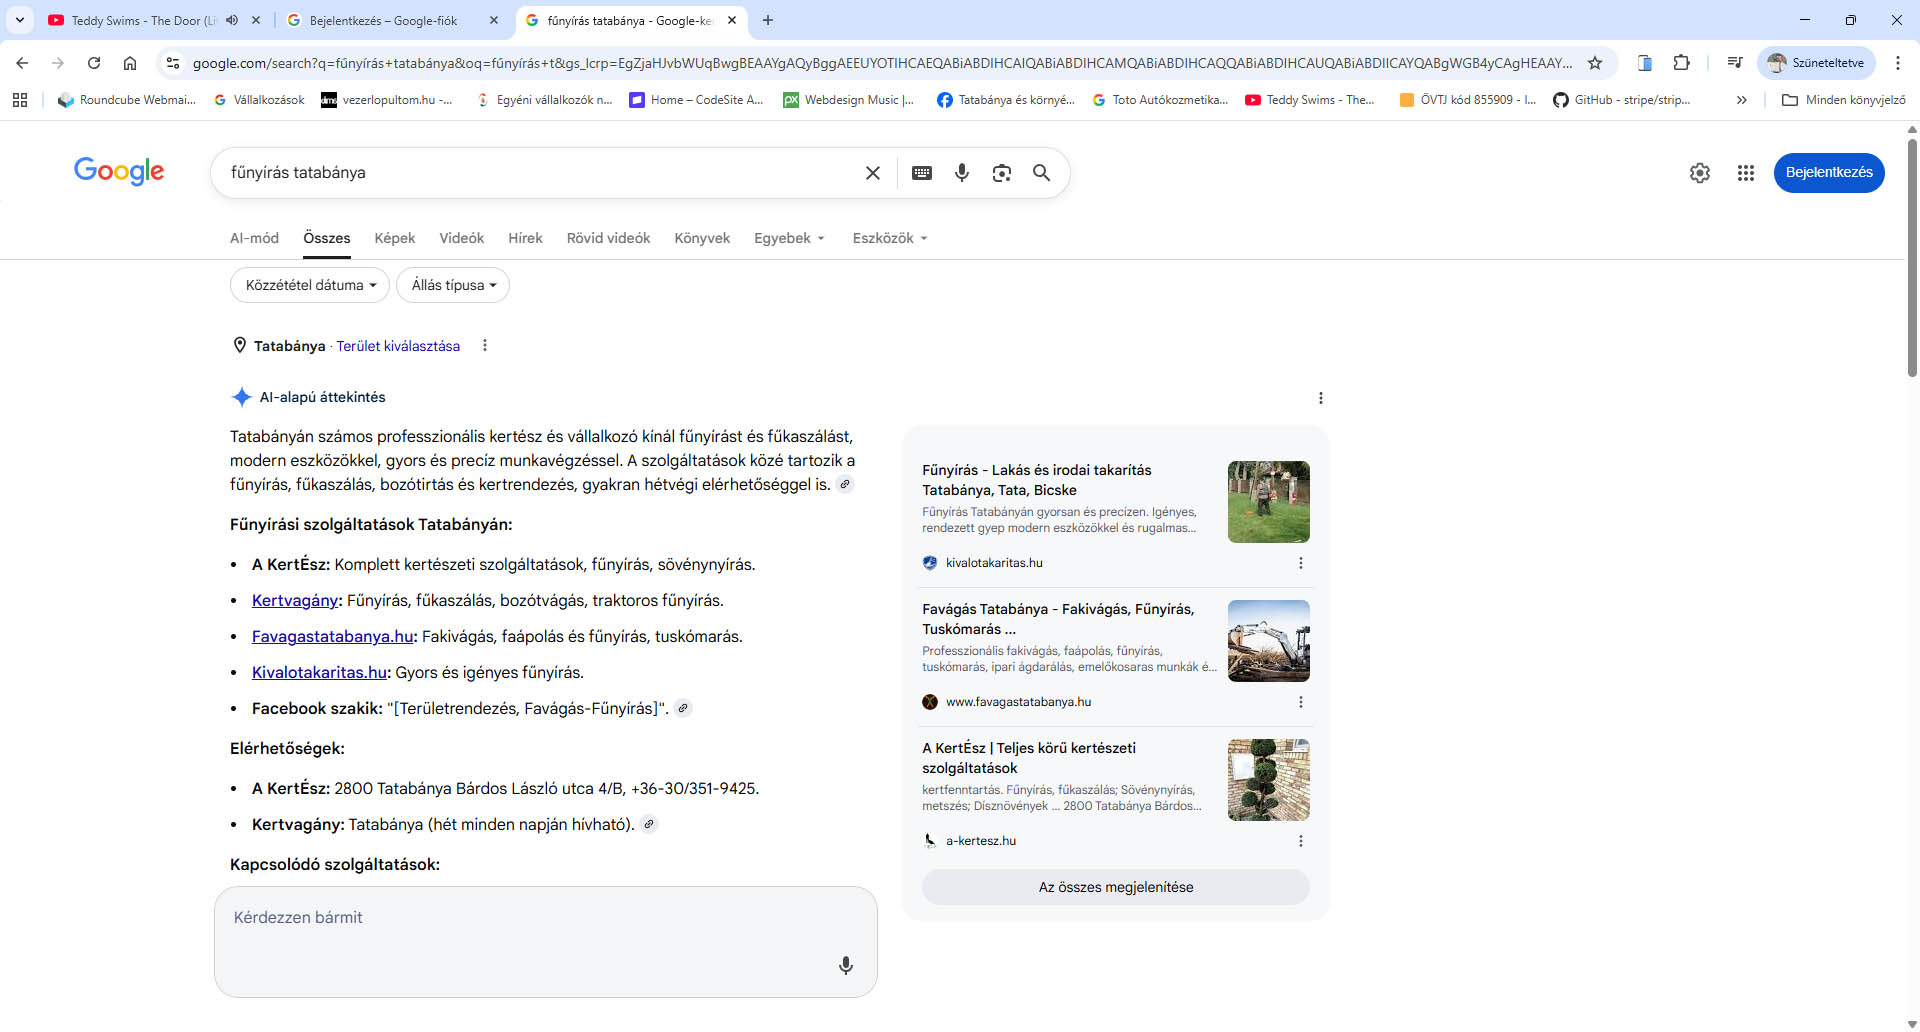The height and width of the screenshot is (1032, 1920).
Task: Open the Favágás Tatabánya excavator thumbnail
Action: [x=1269, y=641]
